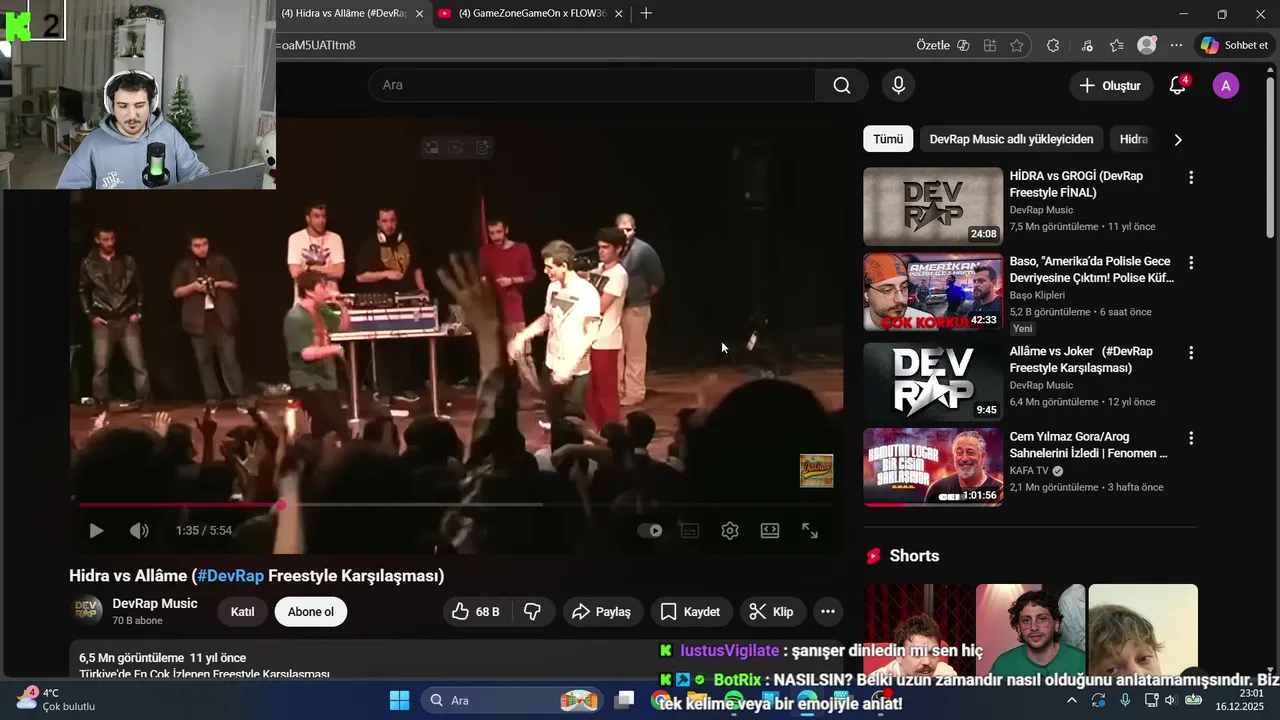Click the search magnifier button

(x=842, y=85)
